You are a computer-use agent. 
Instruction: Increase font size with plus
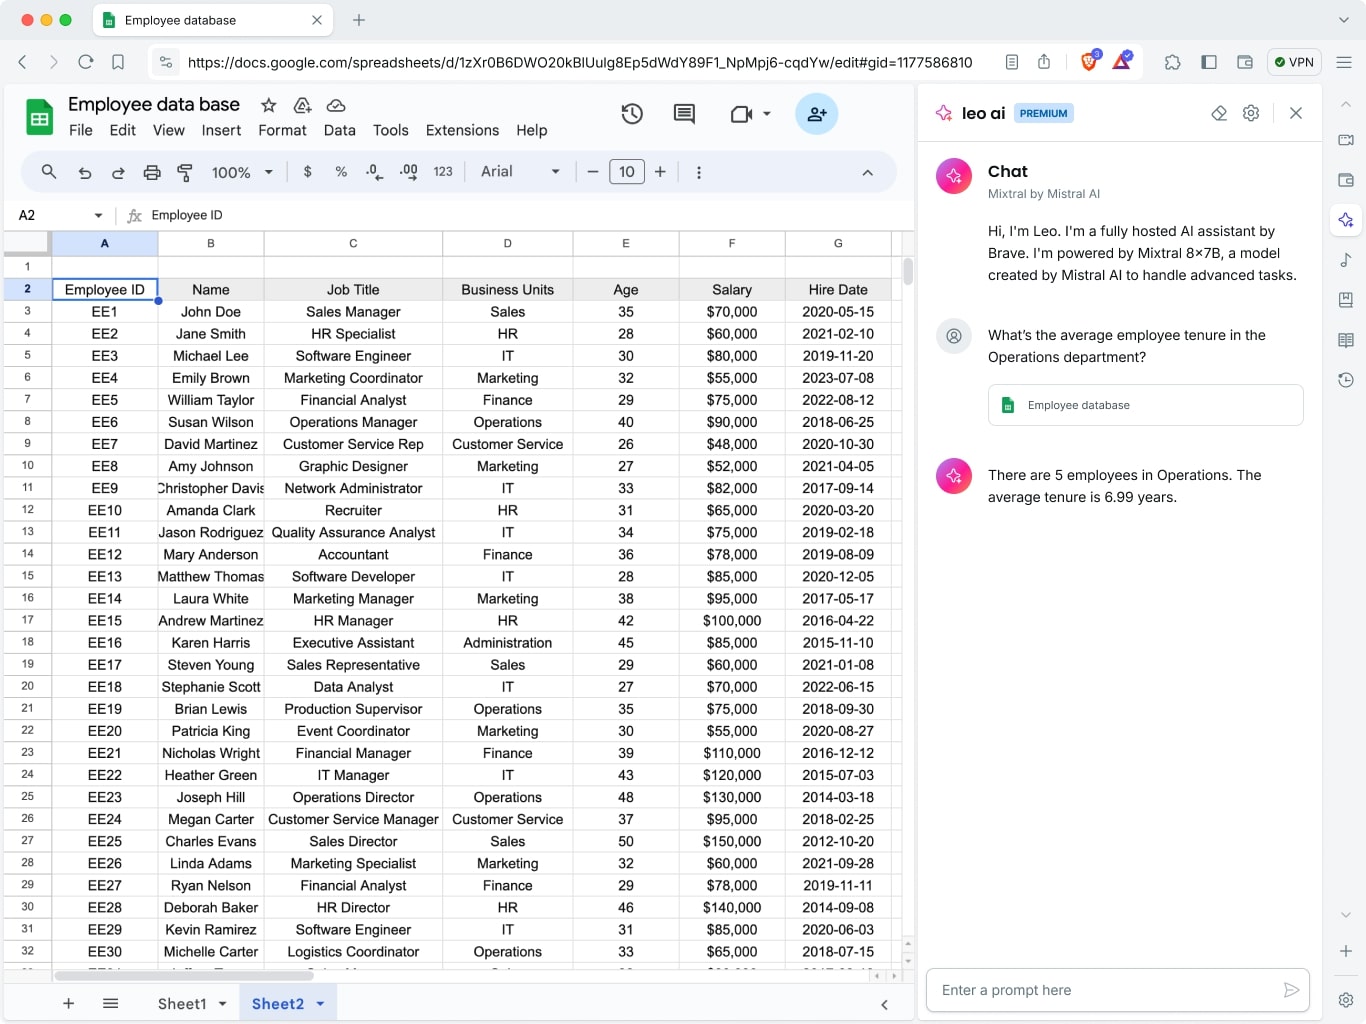click(x=660, y=172)
